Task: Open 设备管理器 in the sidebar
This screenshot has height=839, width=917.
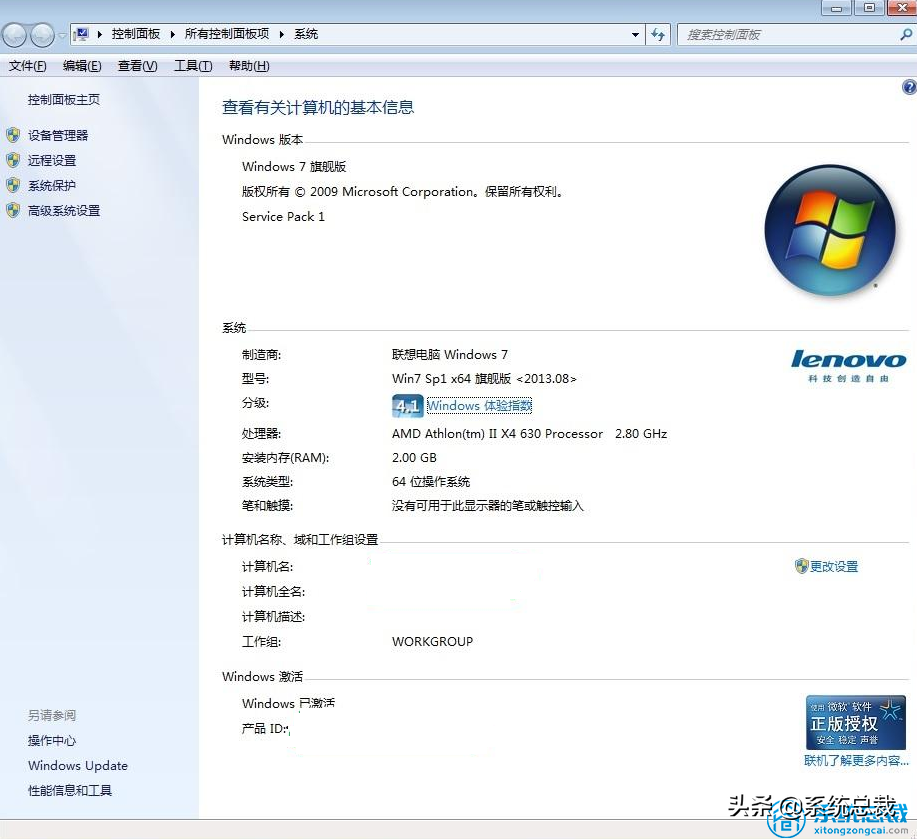Action: point(58,136)
